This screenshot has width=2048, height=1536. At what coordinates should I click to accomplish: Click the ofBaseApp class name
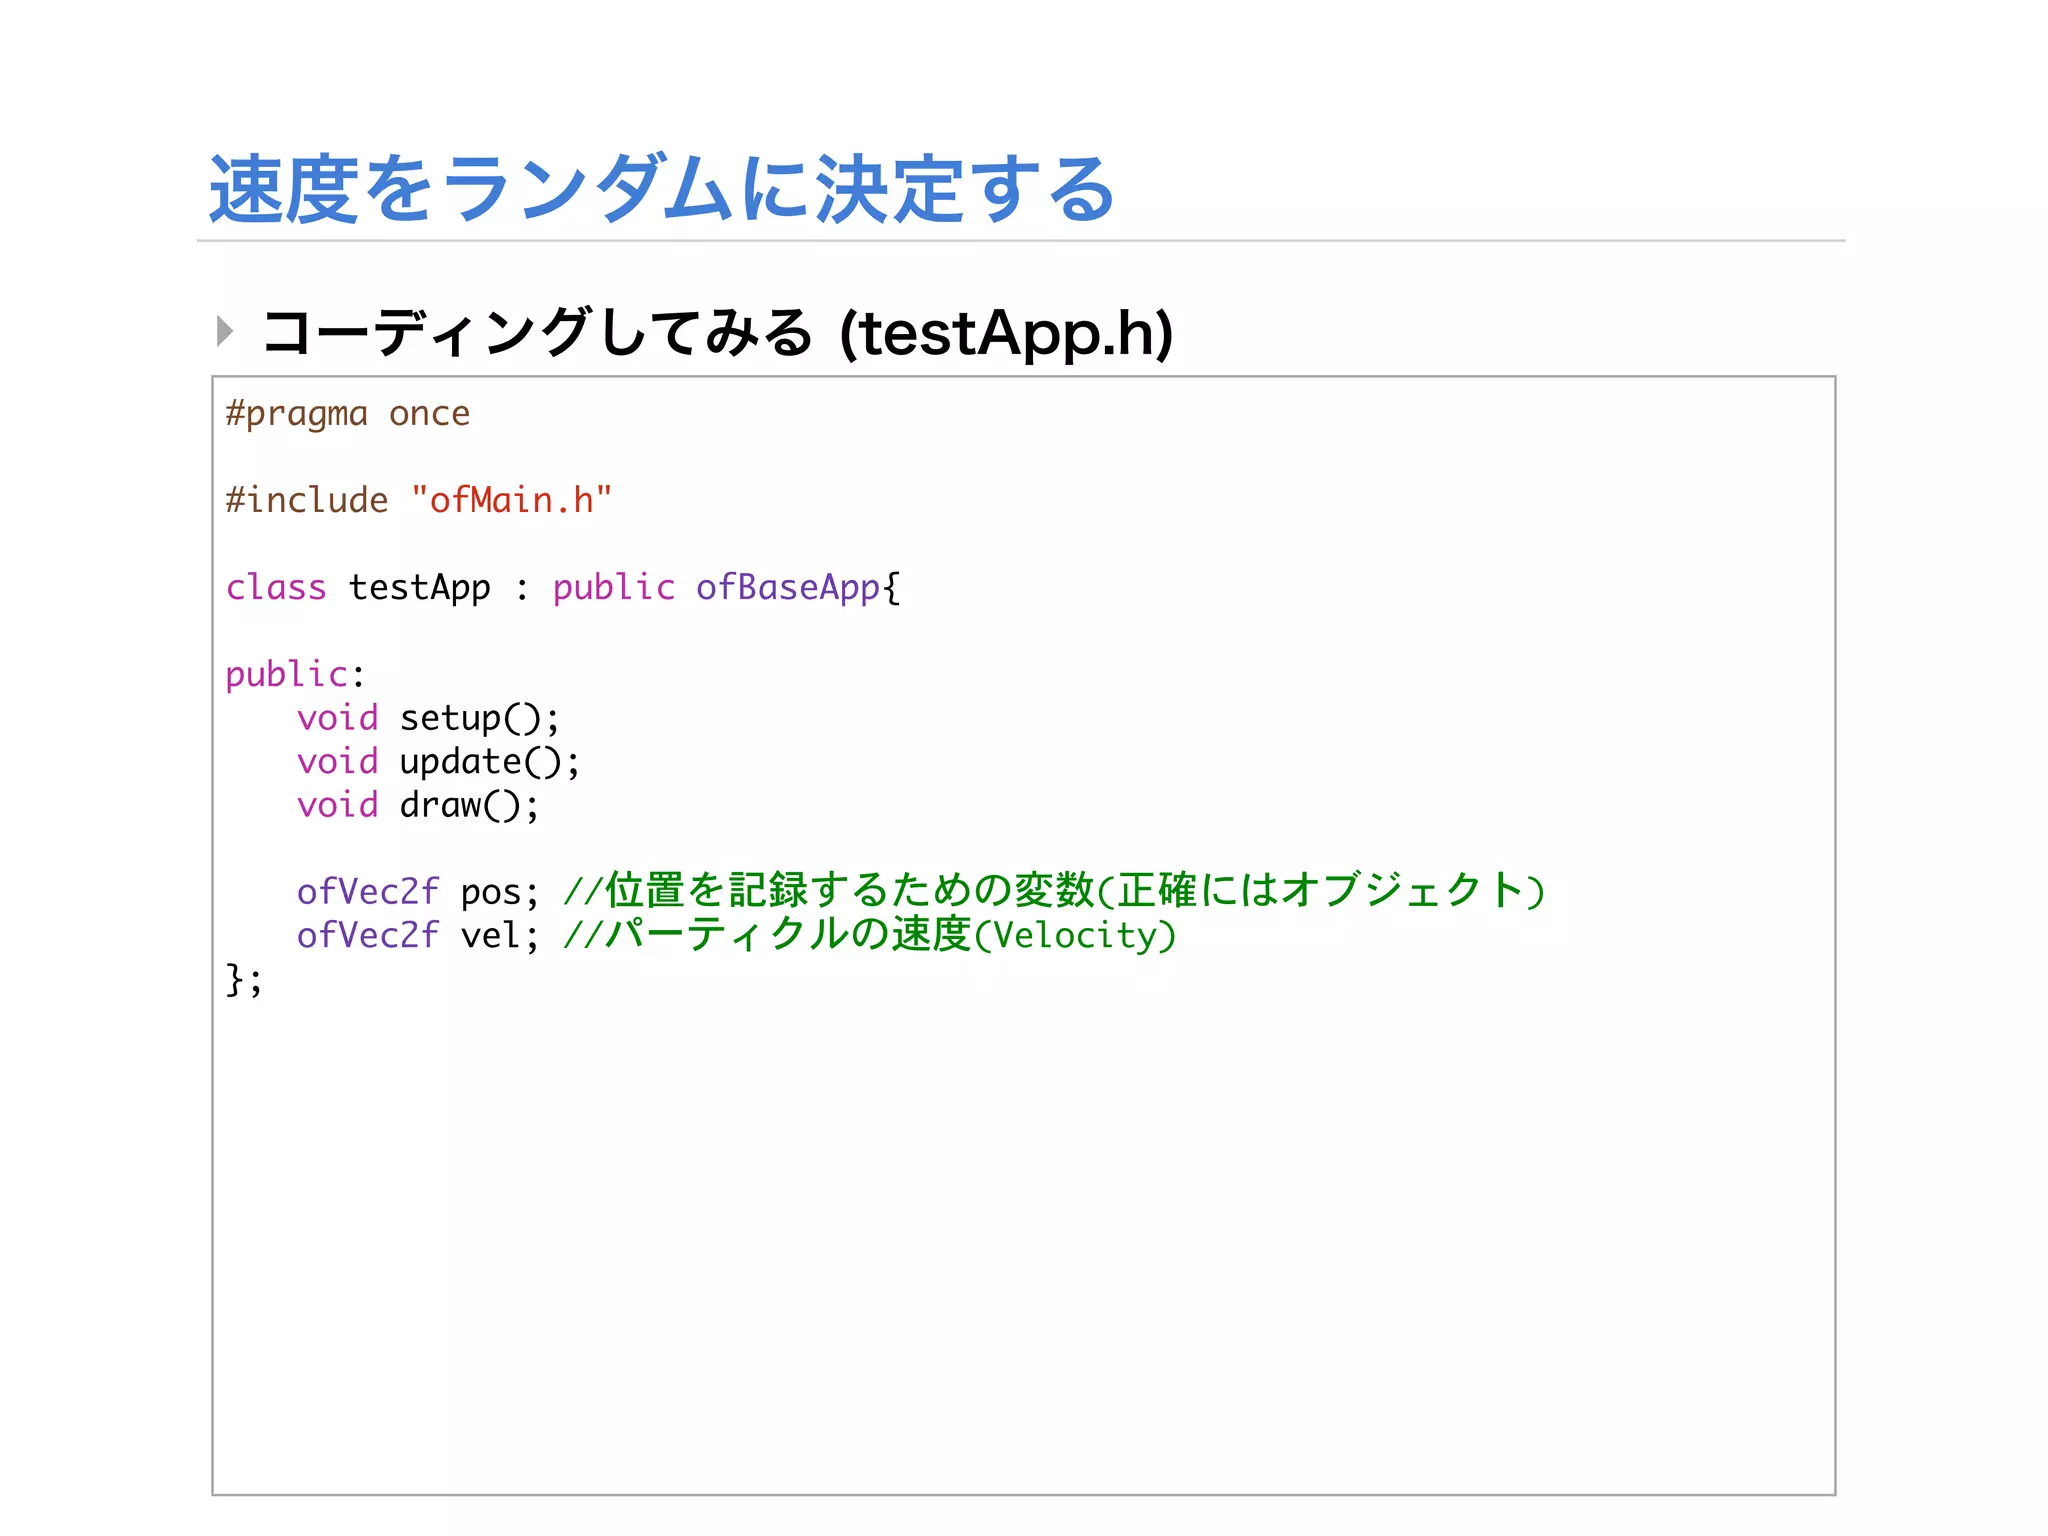click(788, 588)
